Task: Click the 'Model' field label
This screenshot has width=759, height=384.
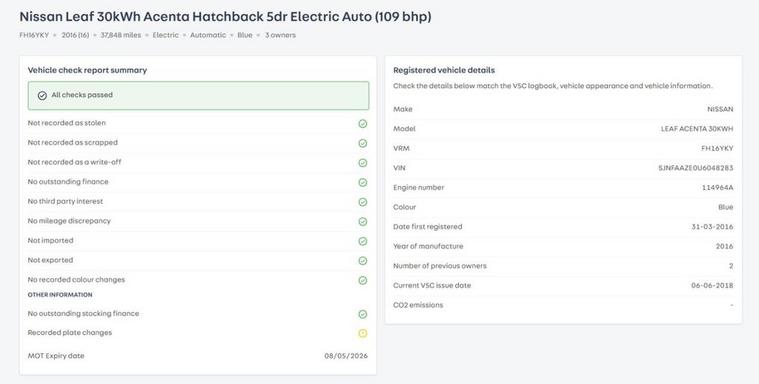Action: (404, 129)
